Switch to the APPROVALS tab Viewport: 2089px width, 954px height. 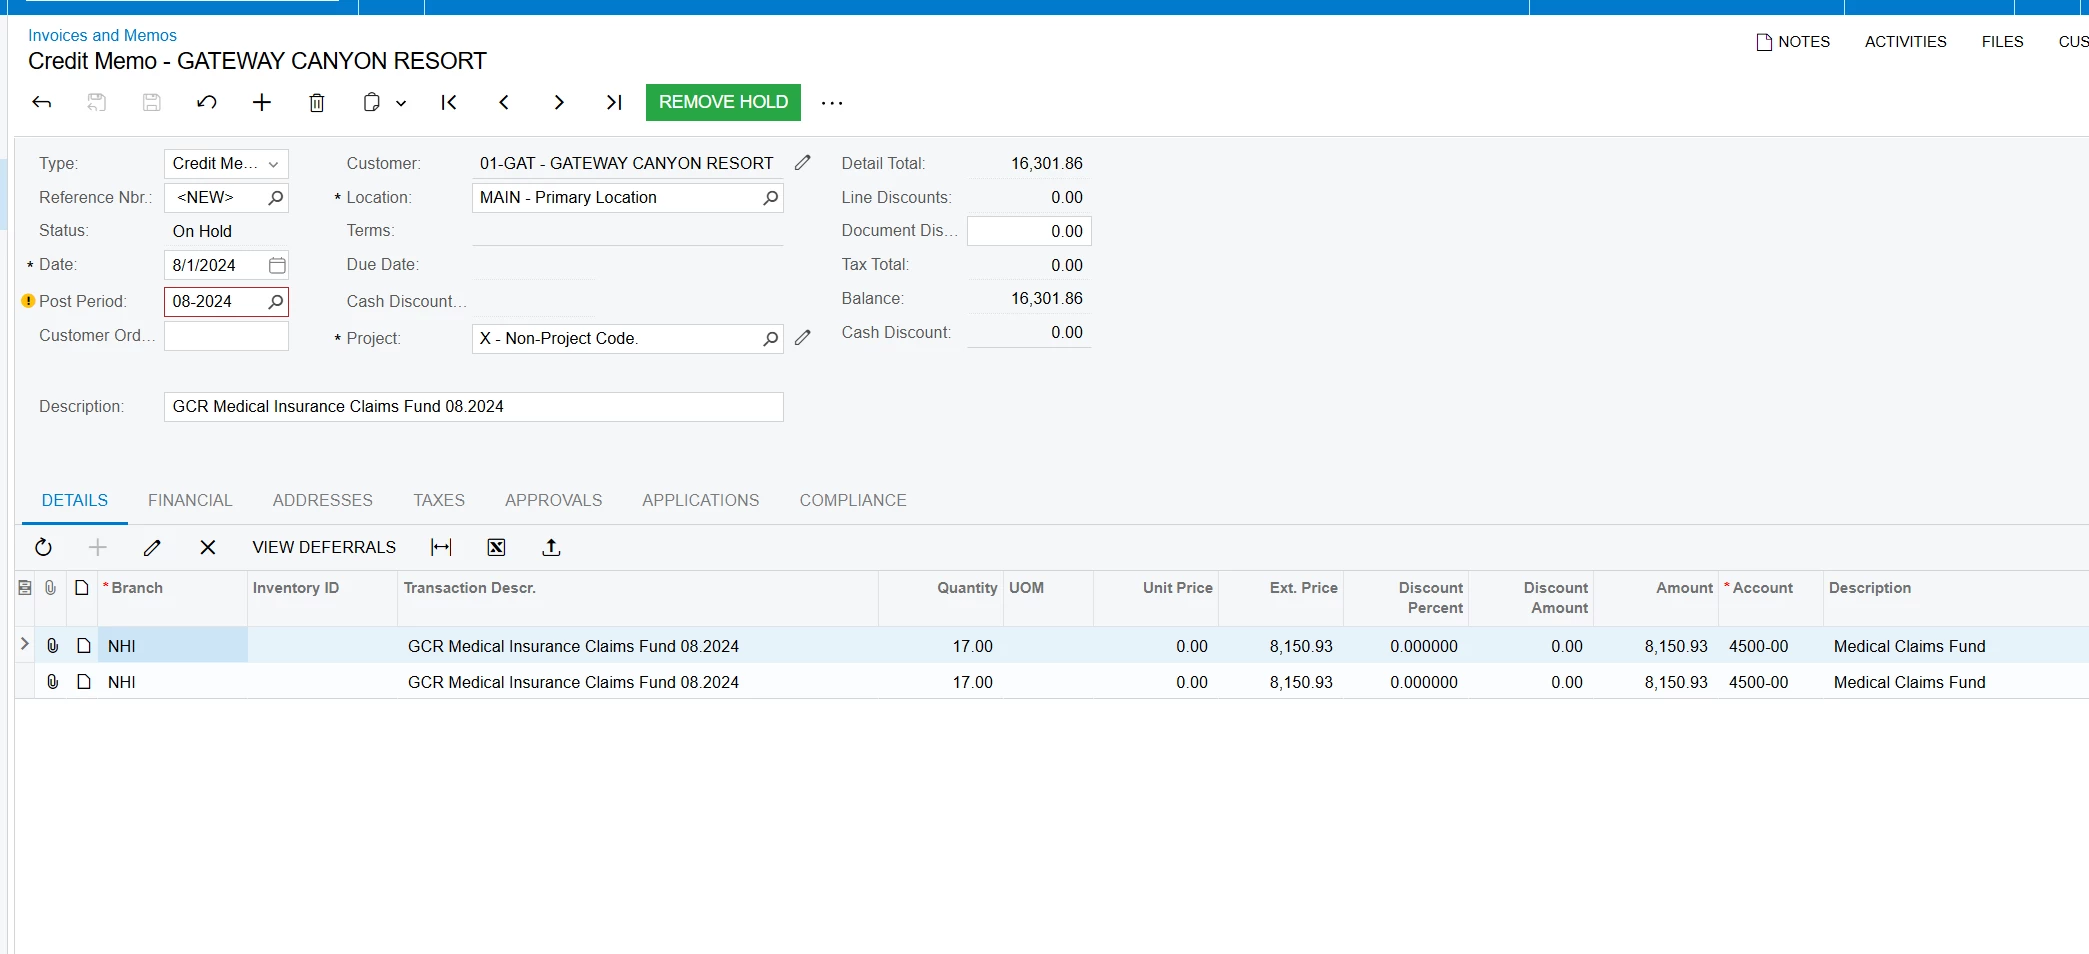(x=553, y=500)
